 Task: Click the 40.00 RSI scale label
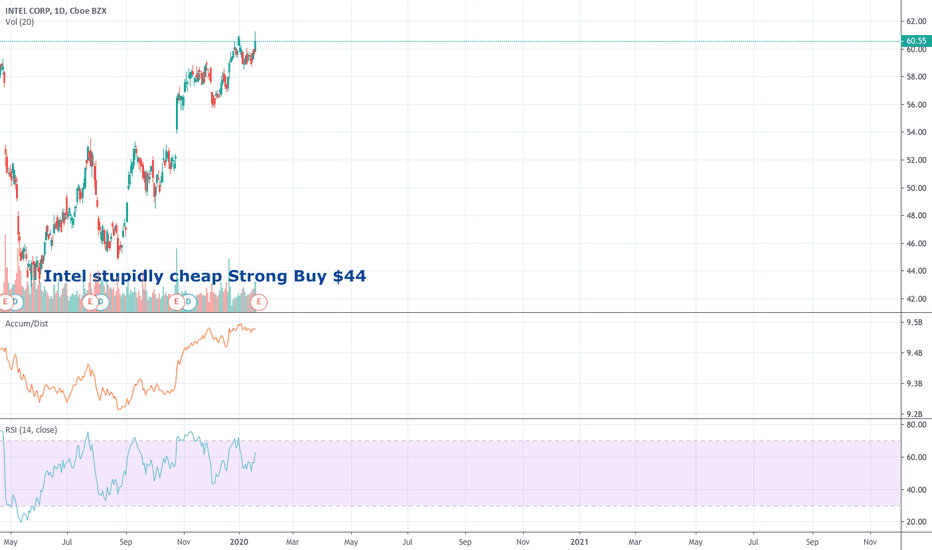pyautogui.click(x=916, y=490)
